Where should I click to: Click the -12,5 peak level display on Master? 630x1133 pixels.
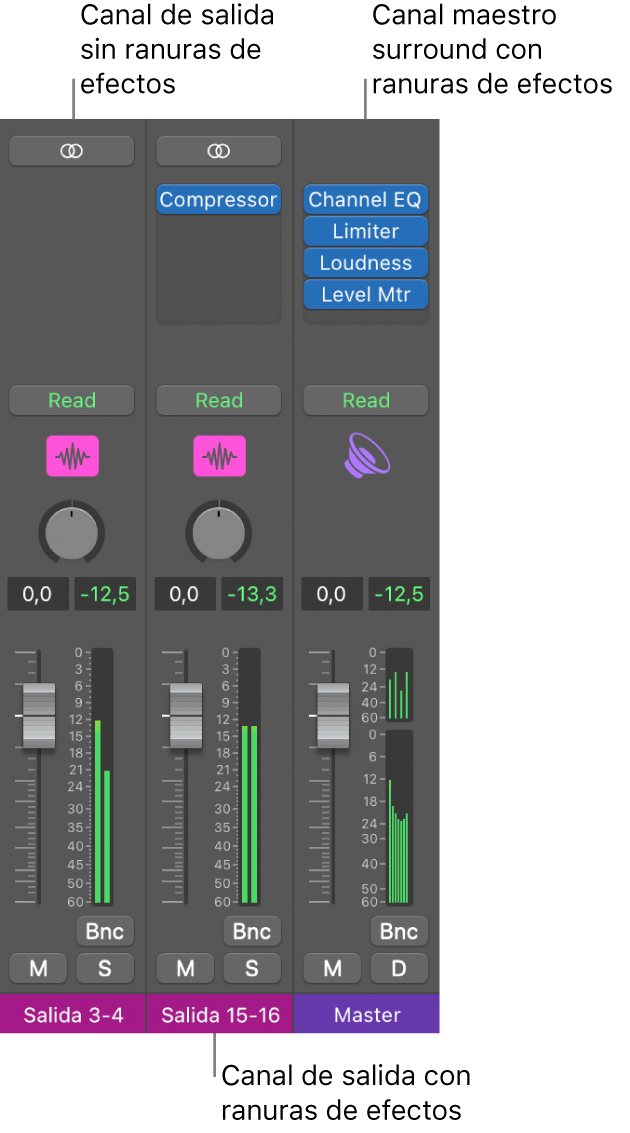tap(400, 595)
